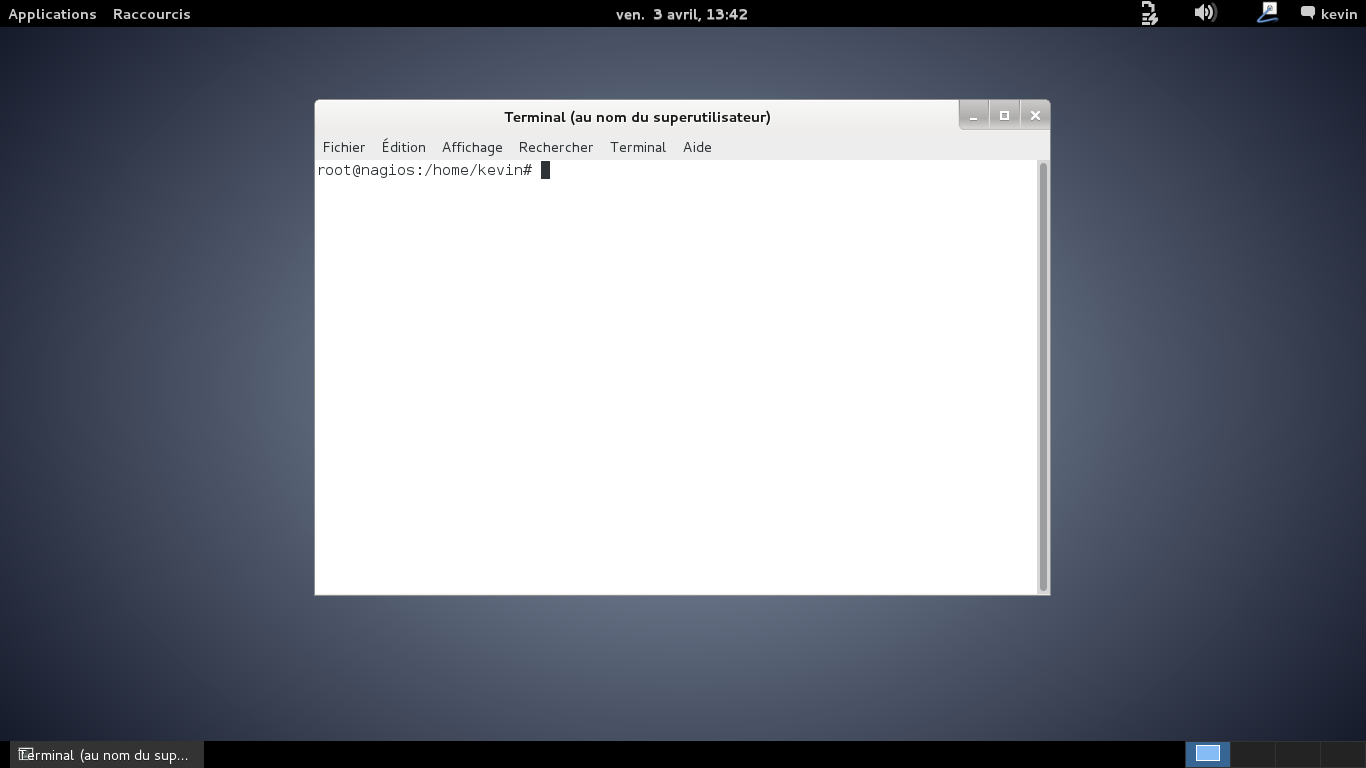Switch to the second workspace
This screenshot has height=768, width=1366.
(x=1253, y=754)
